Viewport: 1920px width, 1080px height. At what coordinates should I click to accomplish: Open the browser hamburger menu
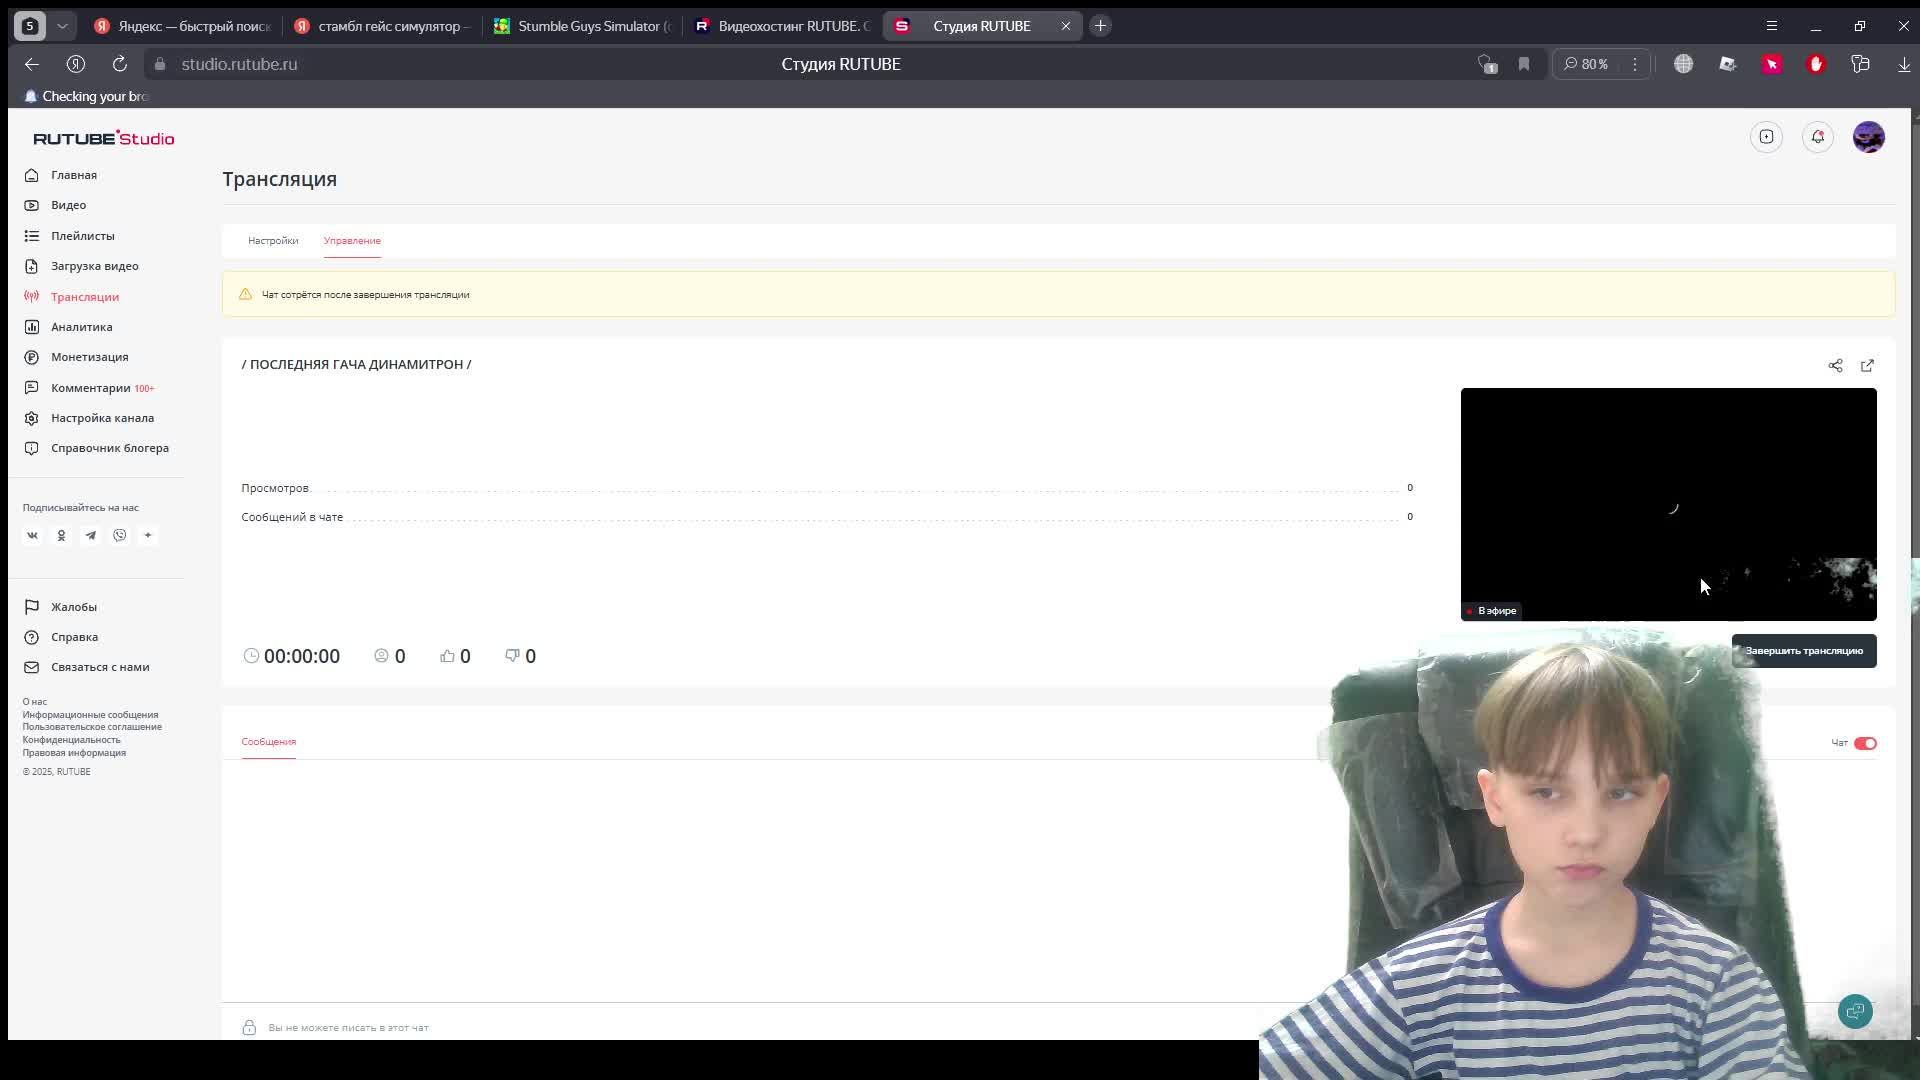pos(1772,26)
